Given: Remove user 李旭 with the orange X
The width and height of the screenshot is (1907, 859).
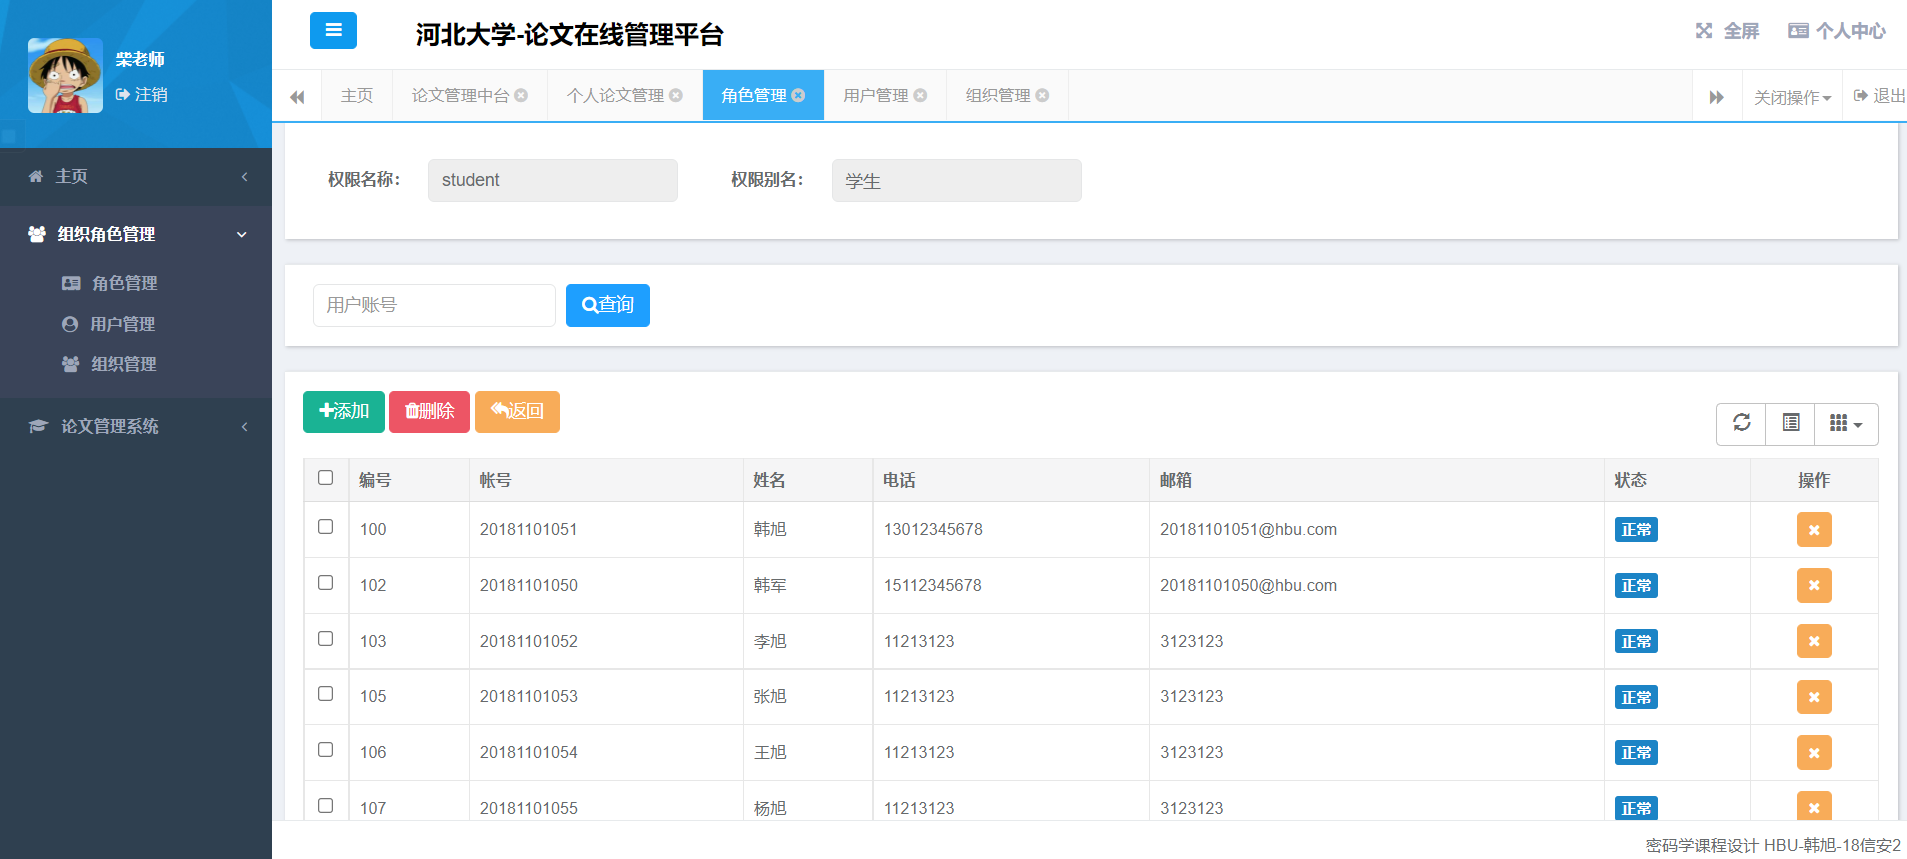Looking at the screenshot, I should (1814, 641).
